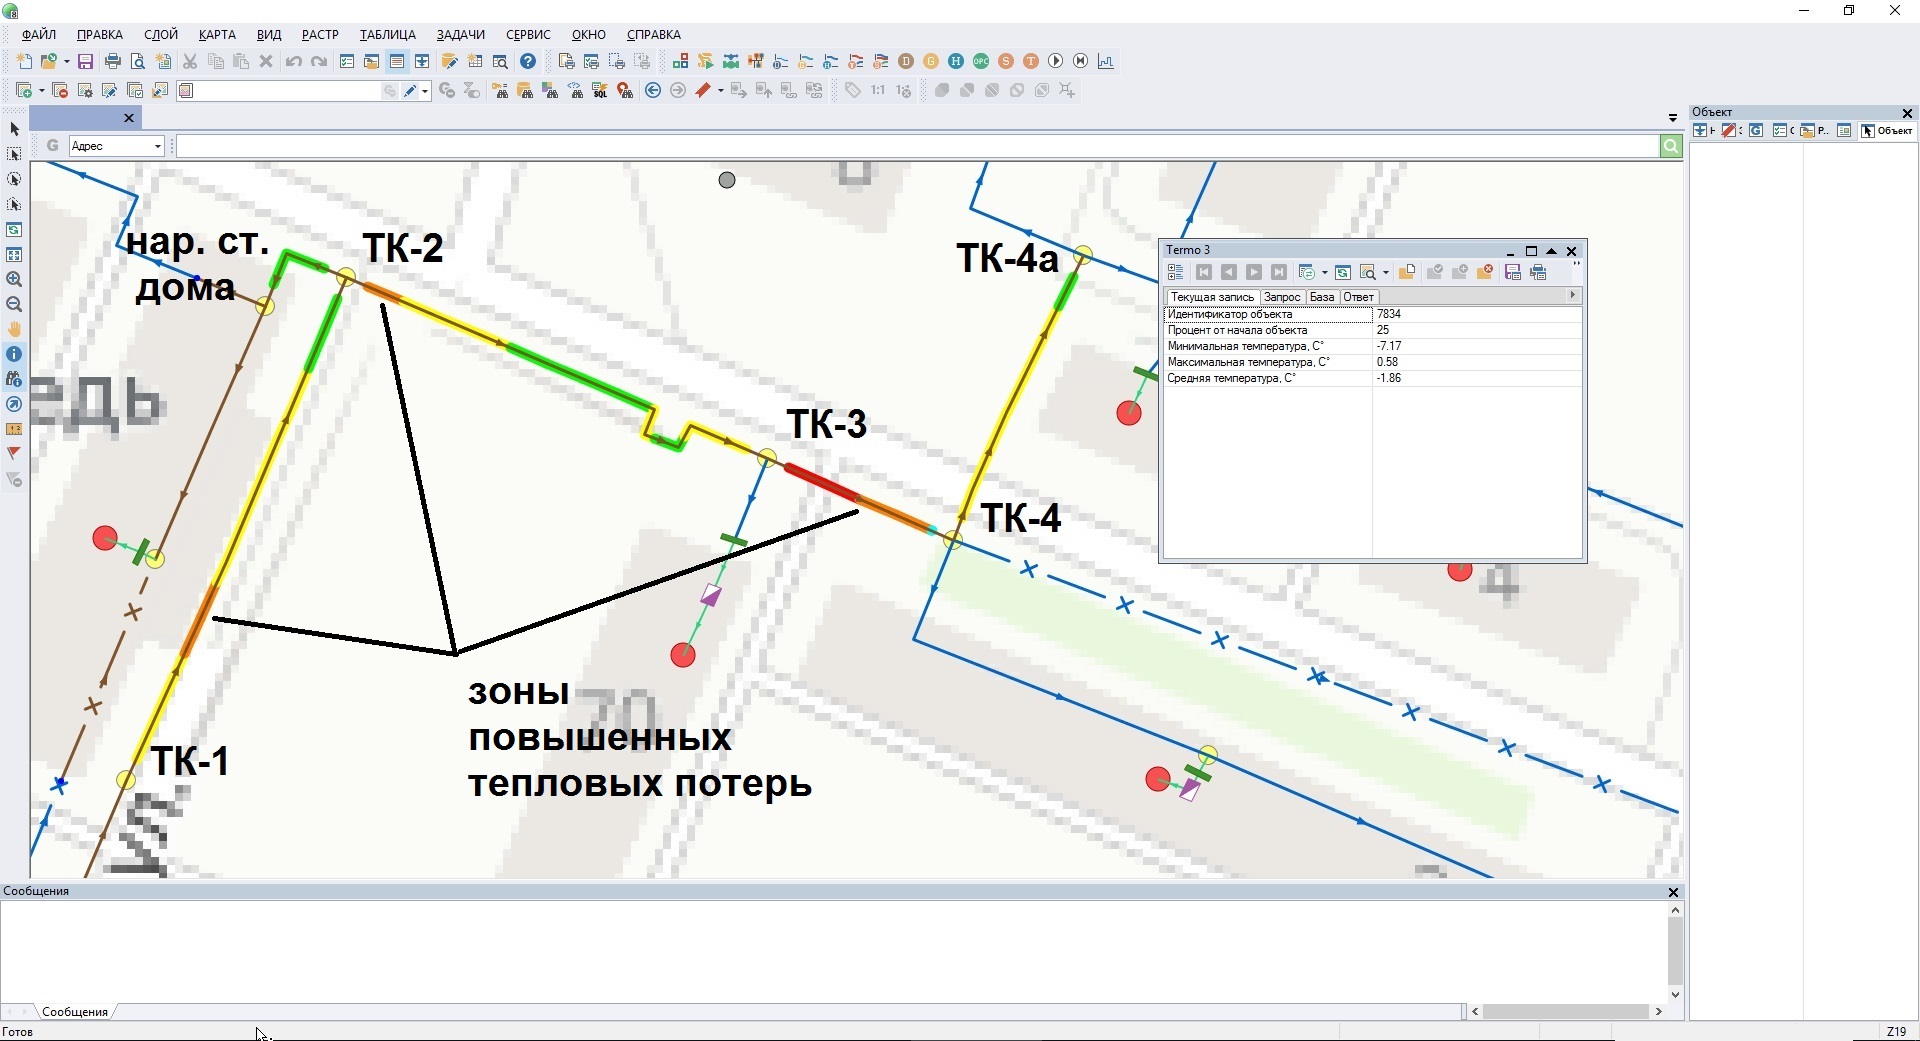Refresh the Termo 3 table data

pos(1343,273)
